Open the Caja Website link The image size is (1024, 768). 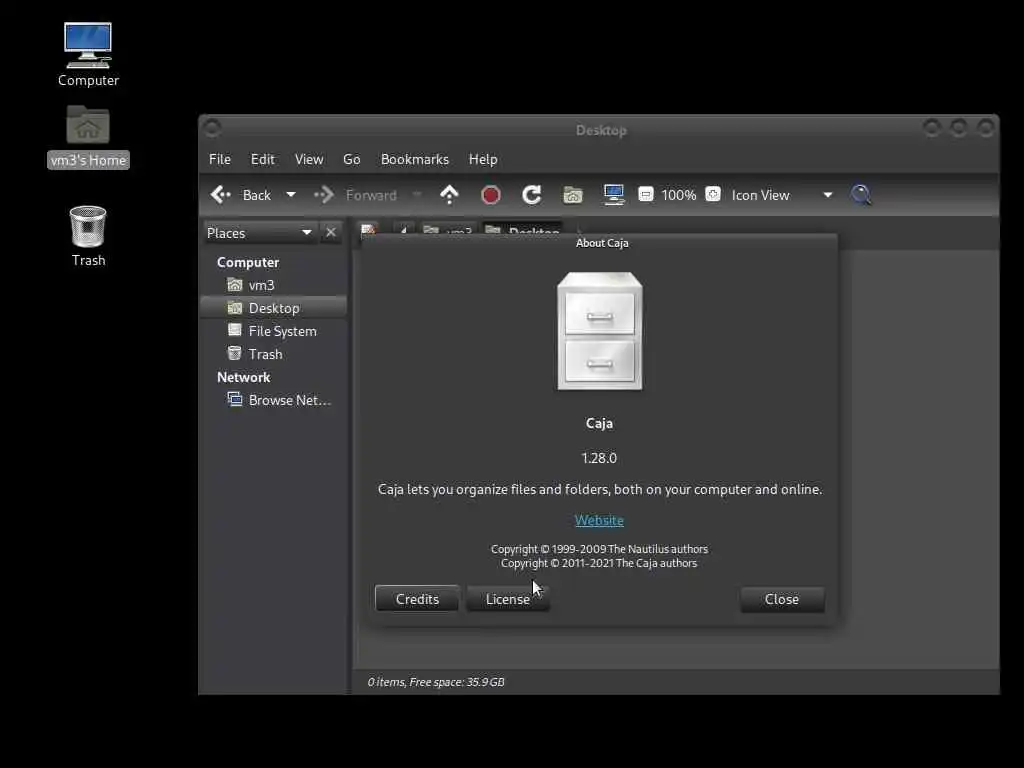point(599,520)
